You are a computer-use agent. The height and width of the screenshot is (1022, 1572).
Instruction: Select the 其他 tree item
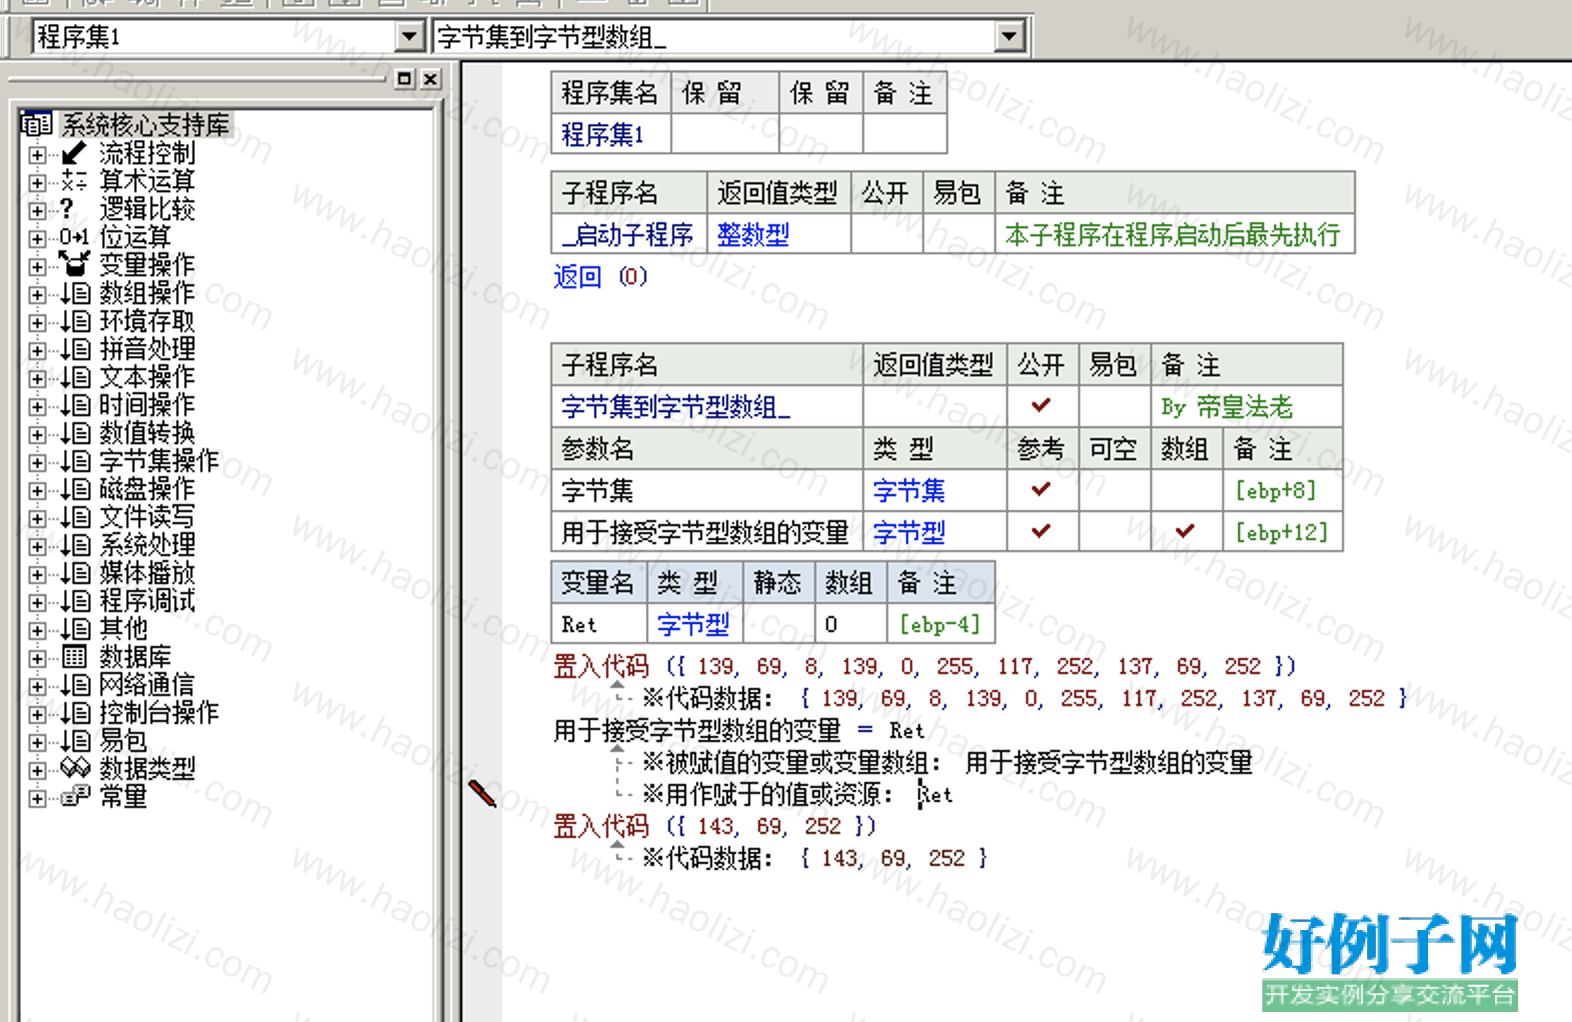point(124,629)
